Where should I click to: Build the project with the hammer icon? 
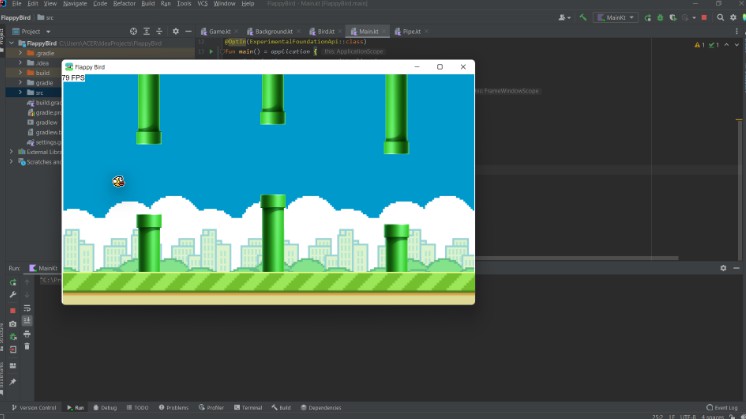(x=583, y=18)
